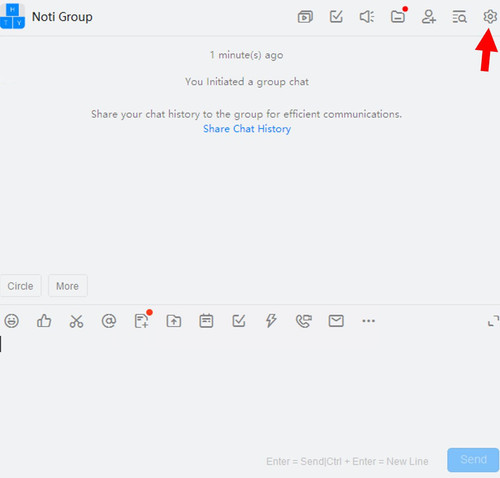500x478 pixels.
Task: Open group tasks checkmark icon in header
Action: pyautogui.click(x=336, y=16)
